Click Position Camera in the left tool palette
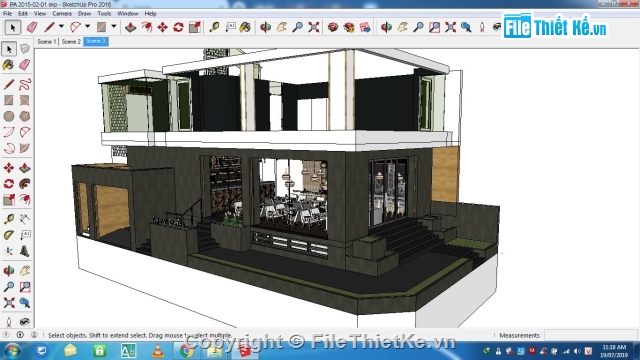The width and height of the screenshot is (640, 360). (9, 322)
